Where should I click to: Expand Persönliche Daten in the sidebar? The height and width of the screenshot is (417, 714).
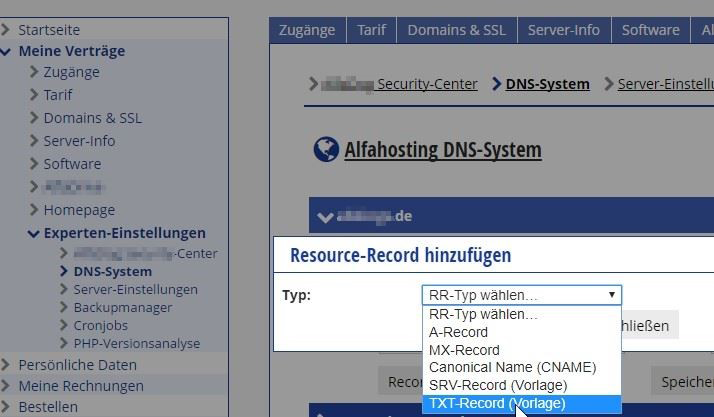(x=77, y=365)
